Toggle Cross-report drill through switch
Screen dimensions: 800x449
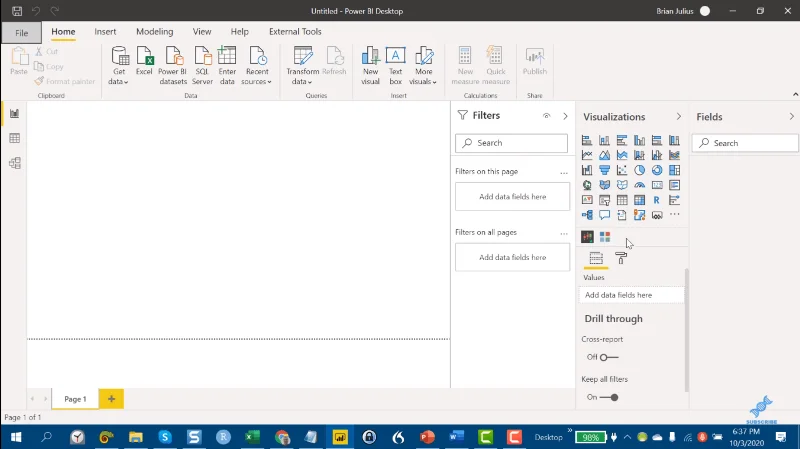coord(609,357)
